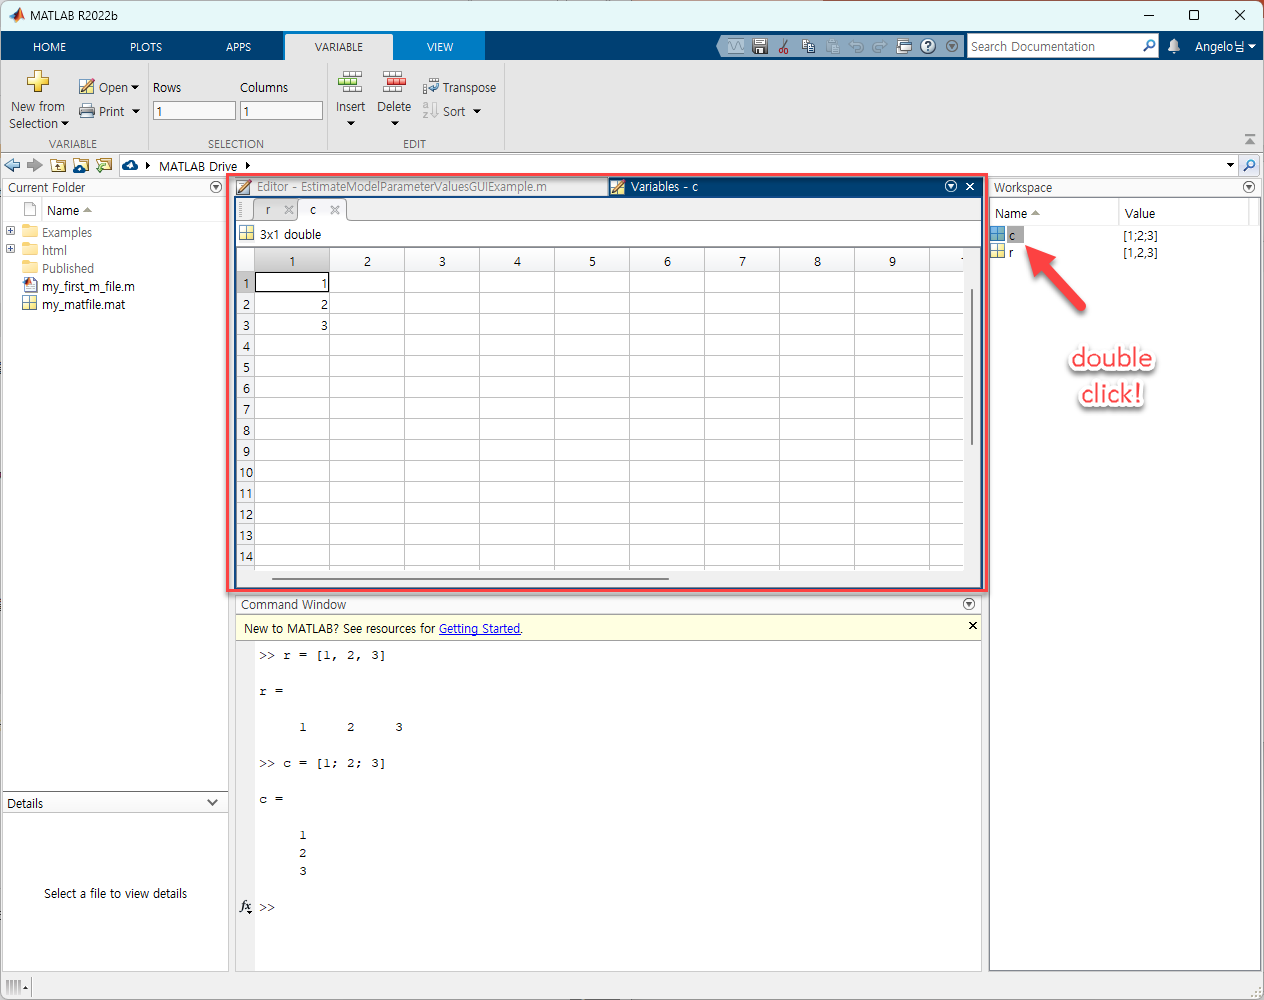The width and height of the screenshot is (1264, 1000).
Task: Click the Print variable icon
Action: (x=87, y=111)
